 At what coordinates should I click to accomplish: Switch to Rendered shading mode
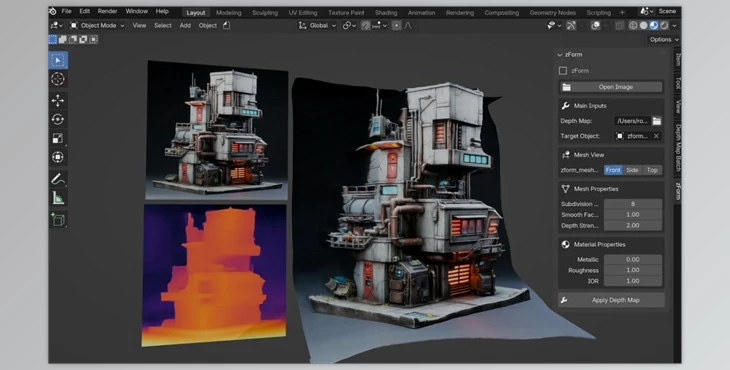[x=664, y=26]
